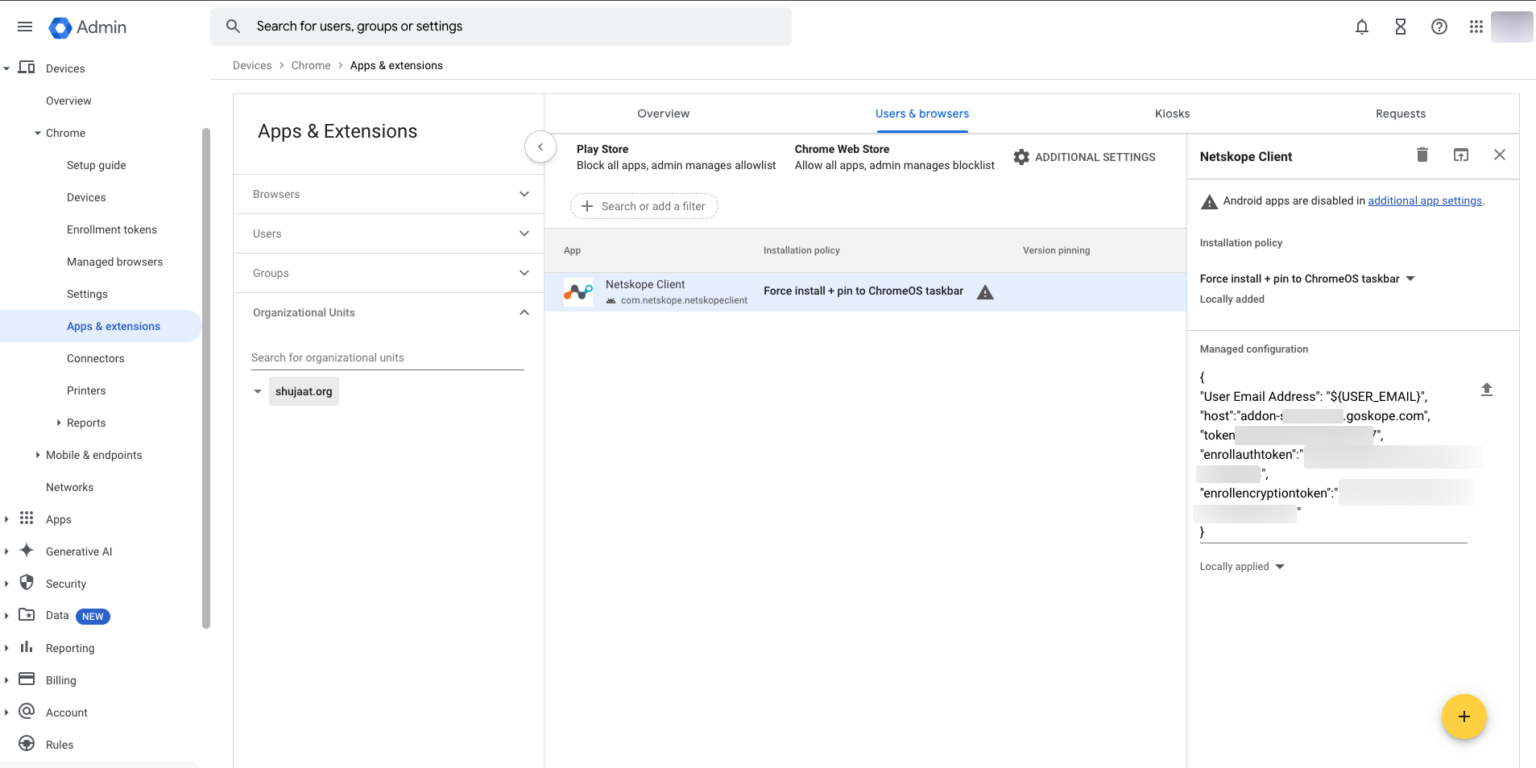The image size is (1536, 768).
Task: Upload a managed configuration file
Action: 1487,389
